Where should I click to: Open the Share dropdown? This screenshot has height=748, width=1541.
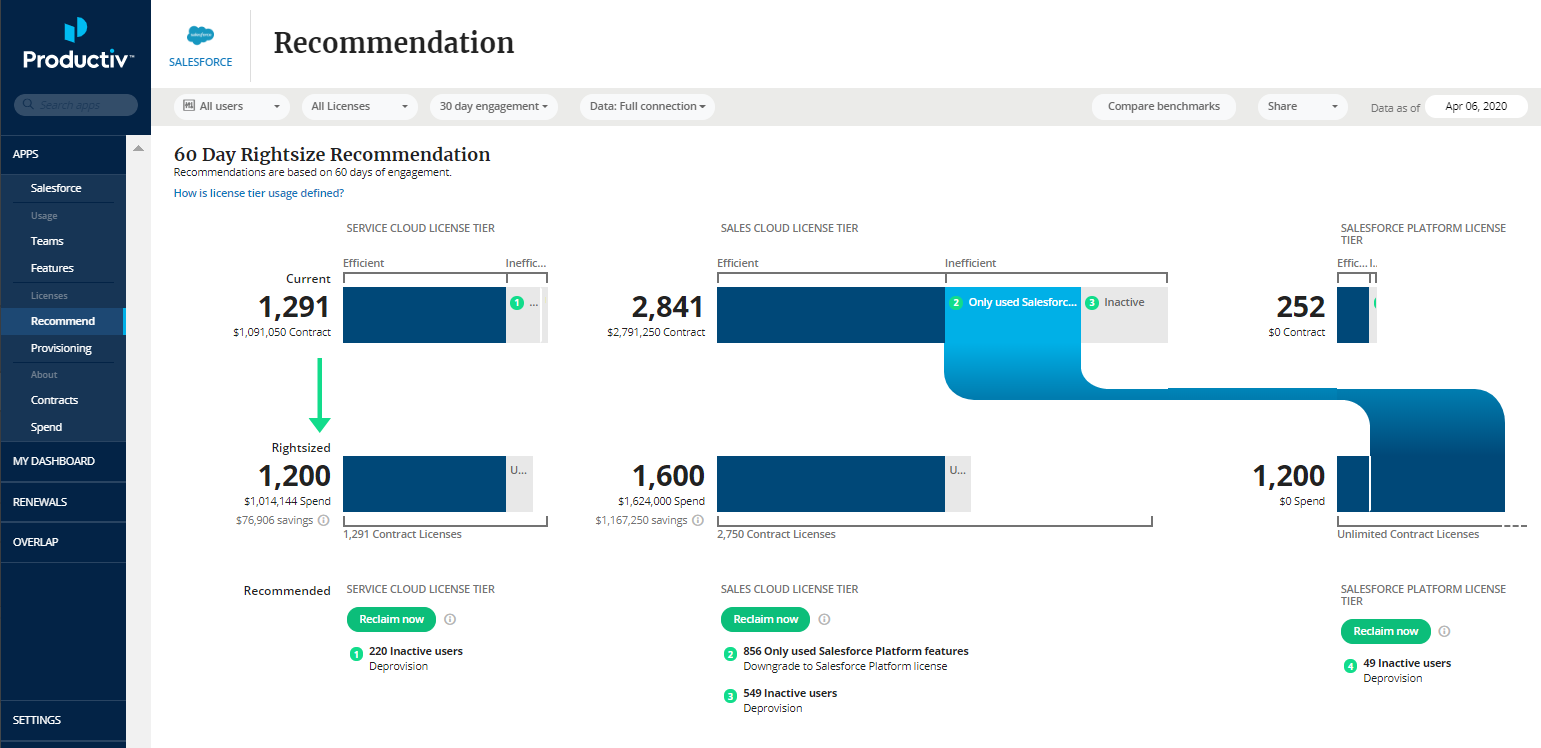coord(1302,106)
